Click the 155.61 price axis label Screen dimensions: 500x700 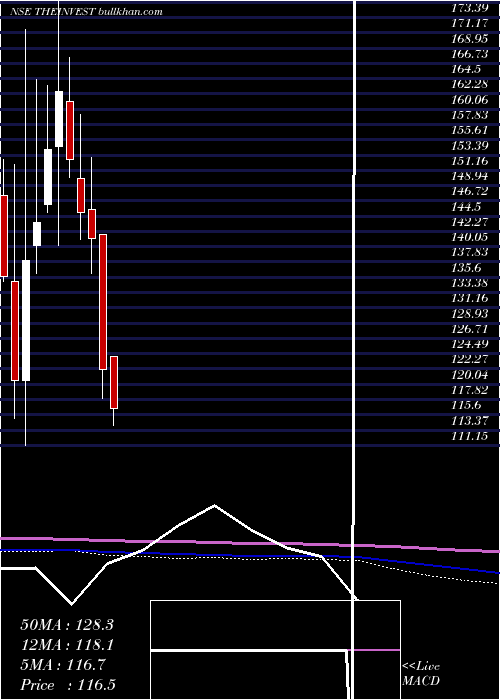[x=470, y=130]
